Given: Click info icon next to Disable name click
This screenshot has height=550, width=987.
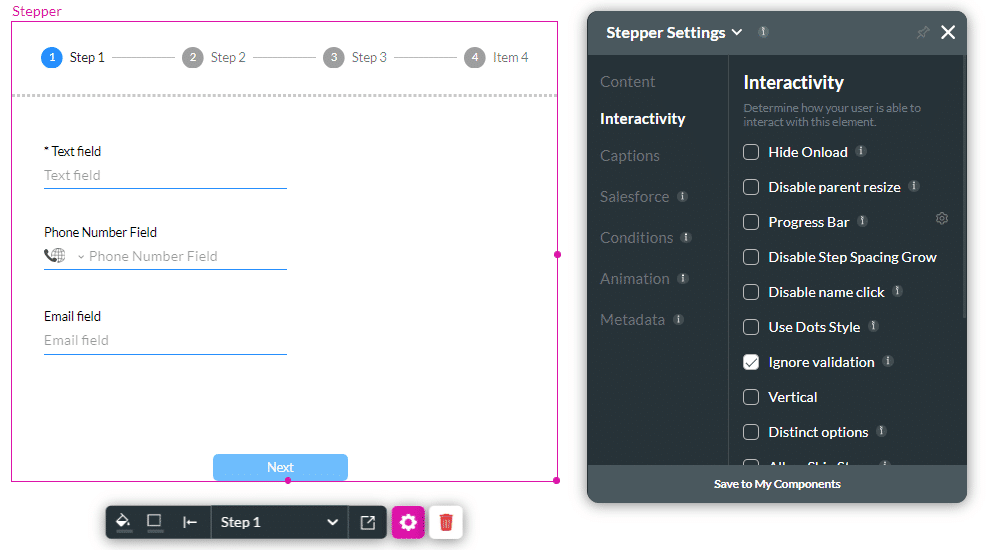Looking at the screenshot, I should (898, 291).
